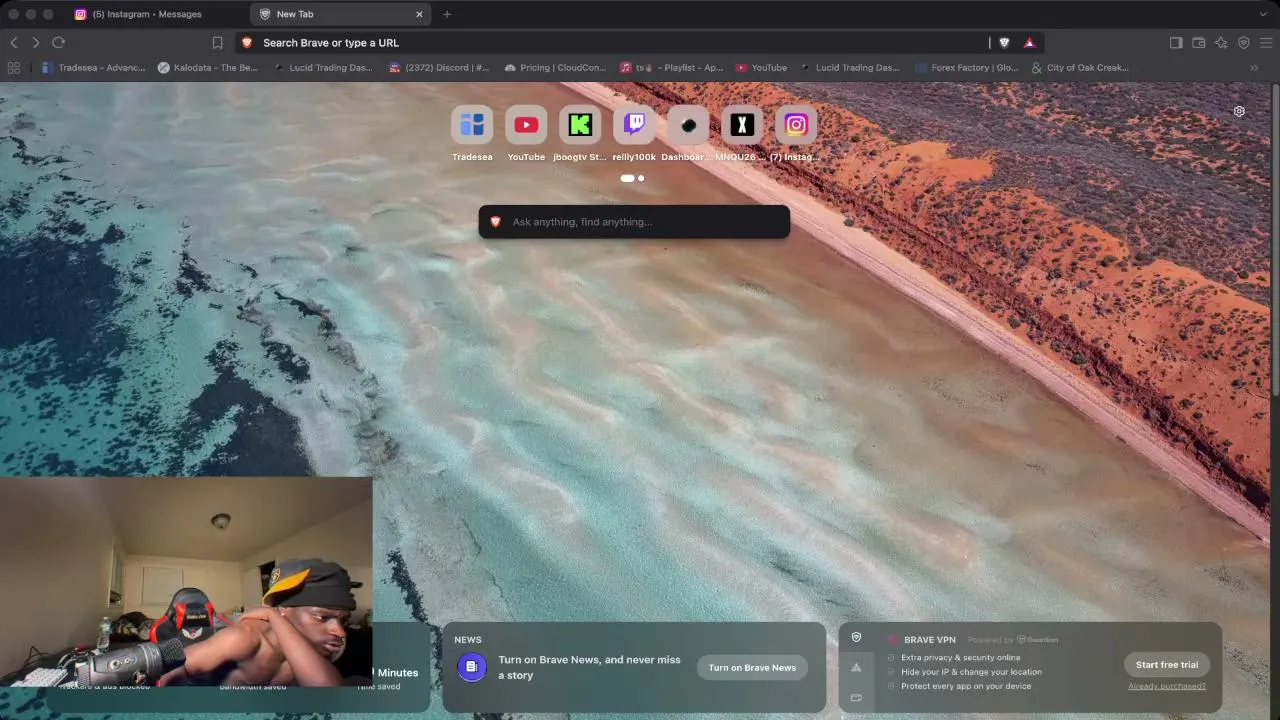Viewport: 1280px width, 720px height.
Task: Open the jboogtv Kick shortcut tile
Action: tap(580, 125)
